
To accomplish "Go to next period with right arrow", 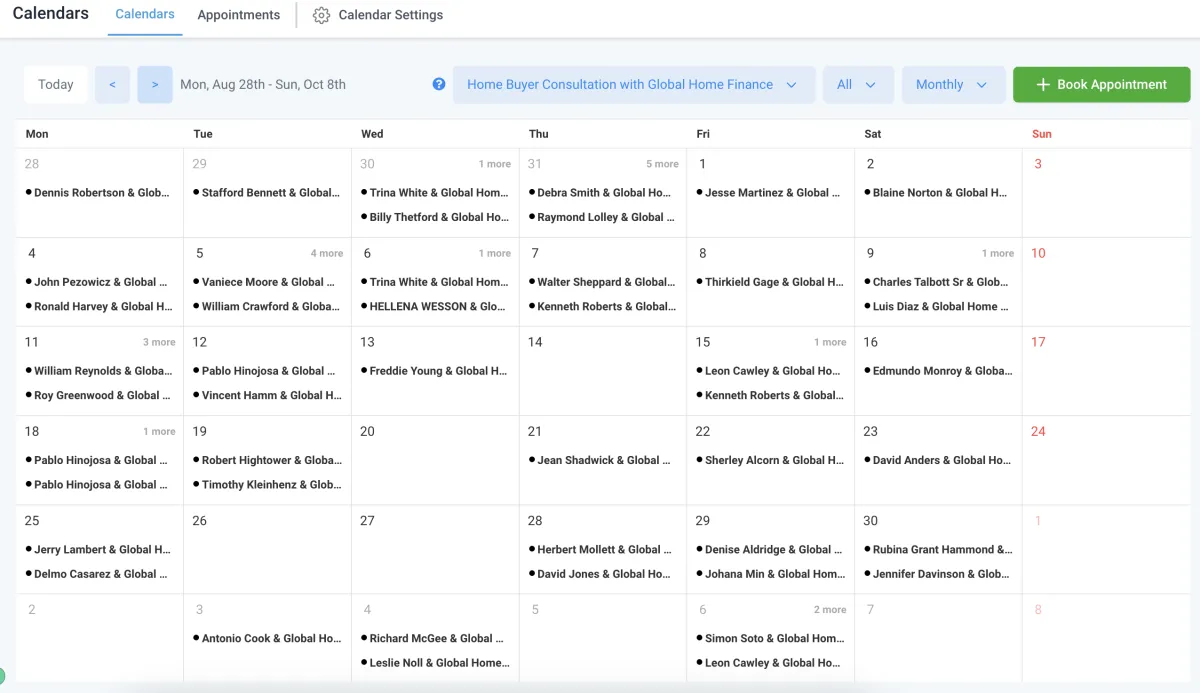I will click(x=155, y=85).
